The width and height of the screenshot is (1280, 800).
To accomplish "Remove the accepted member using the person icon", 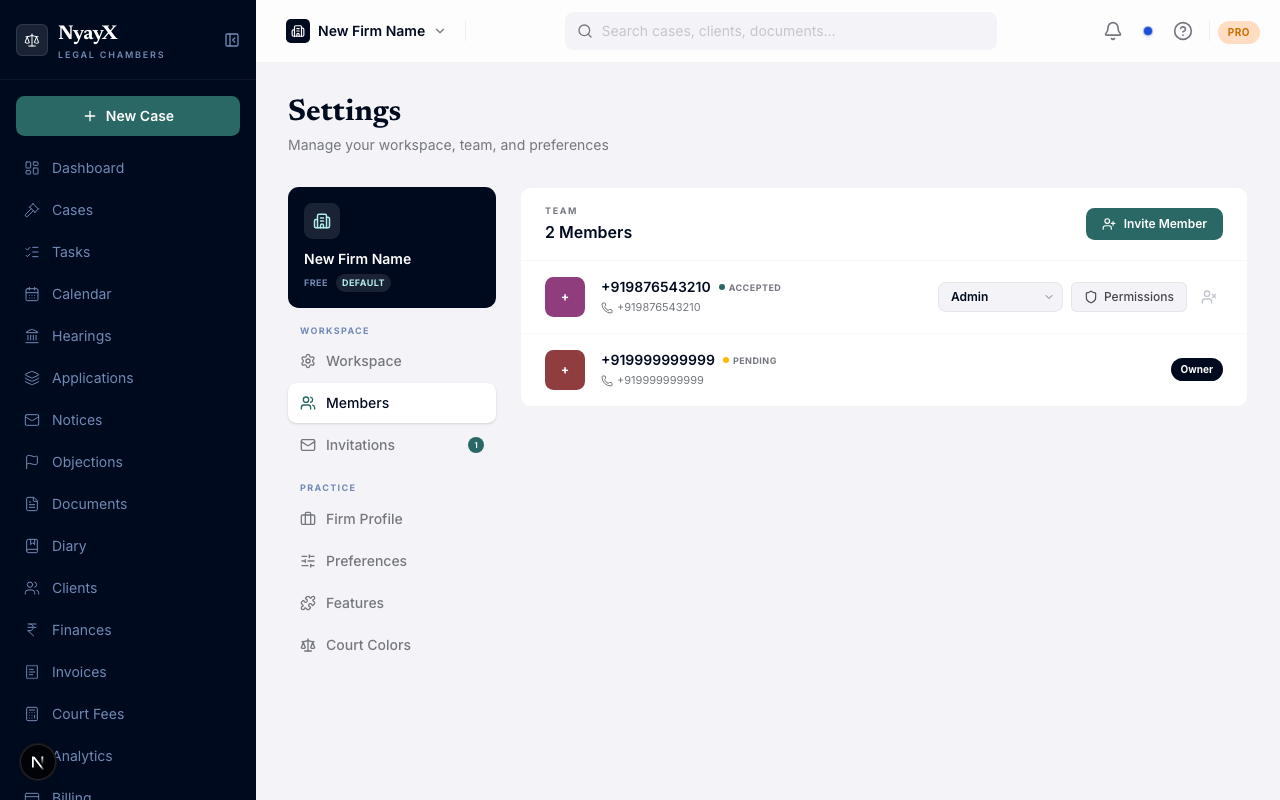I will coord(1209,297).
